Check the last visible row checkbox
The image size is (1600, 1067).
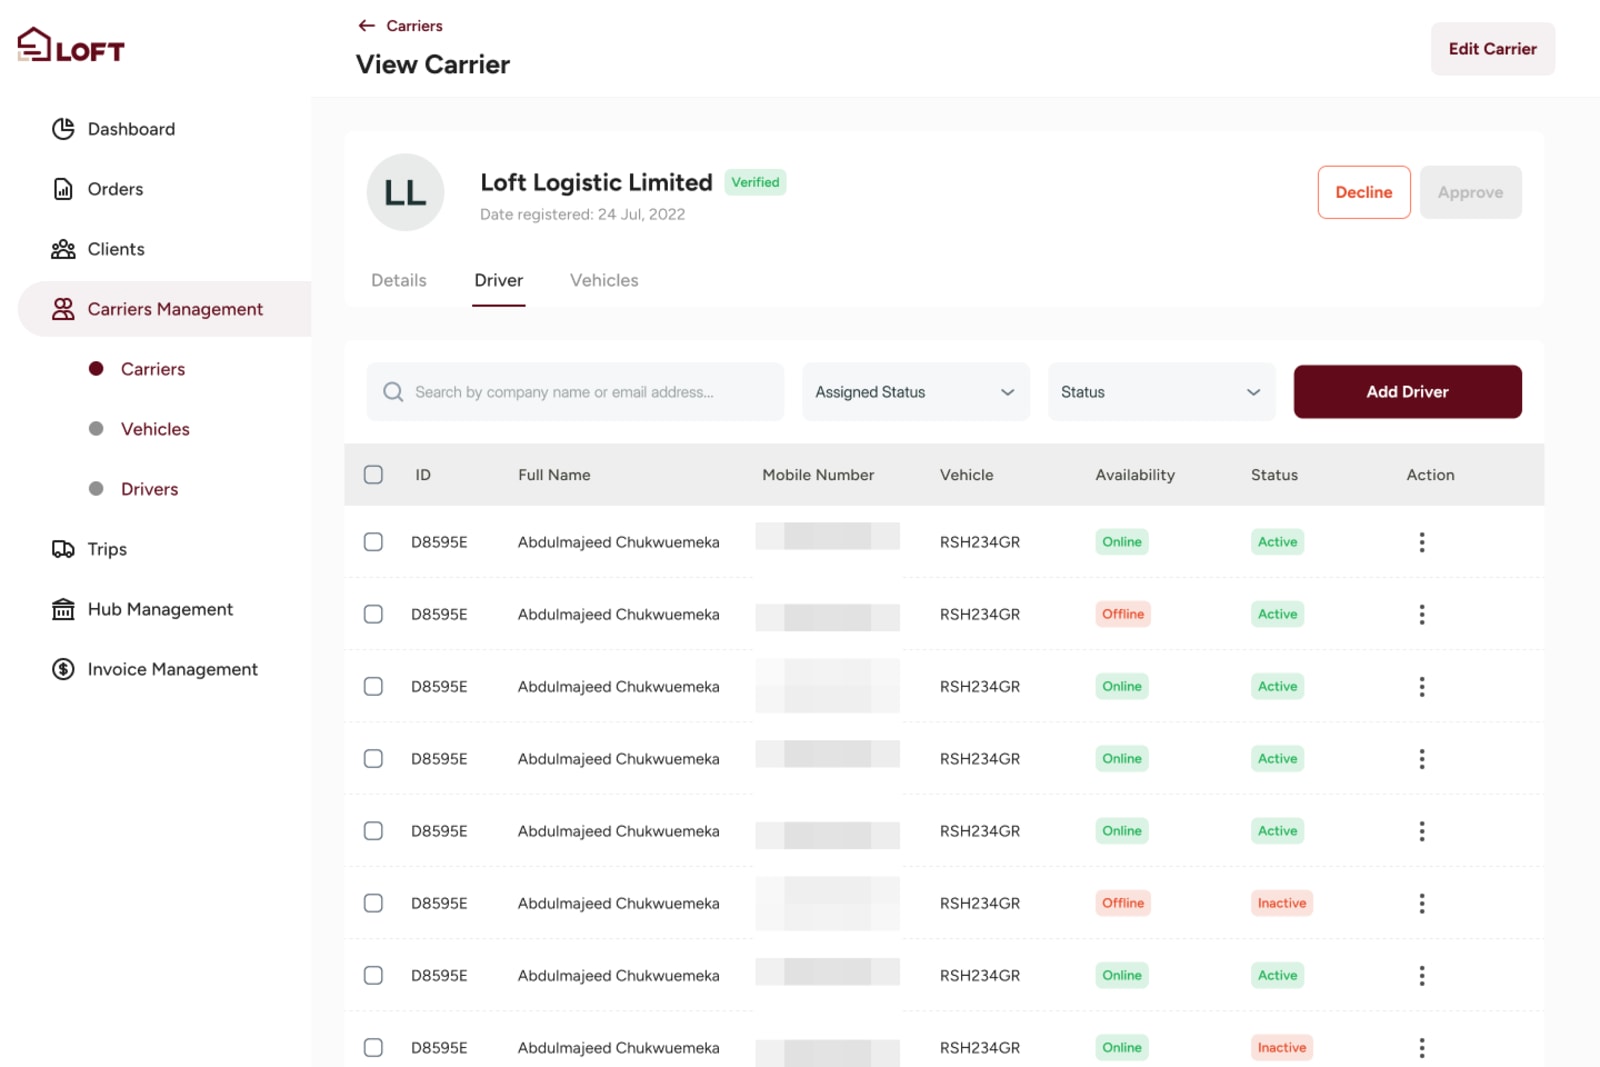[373, 1047]
